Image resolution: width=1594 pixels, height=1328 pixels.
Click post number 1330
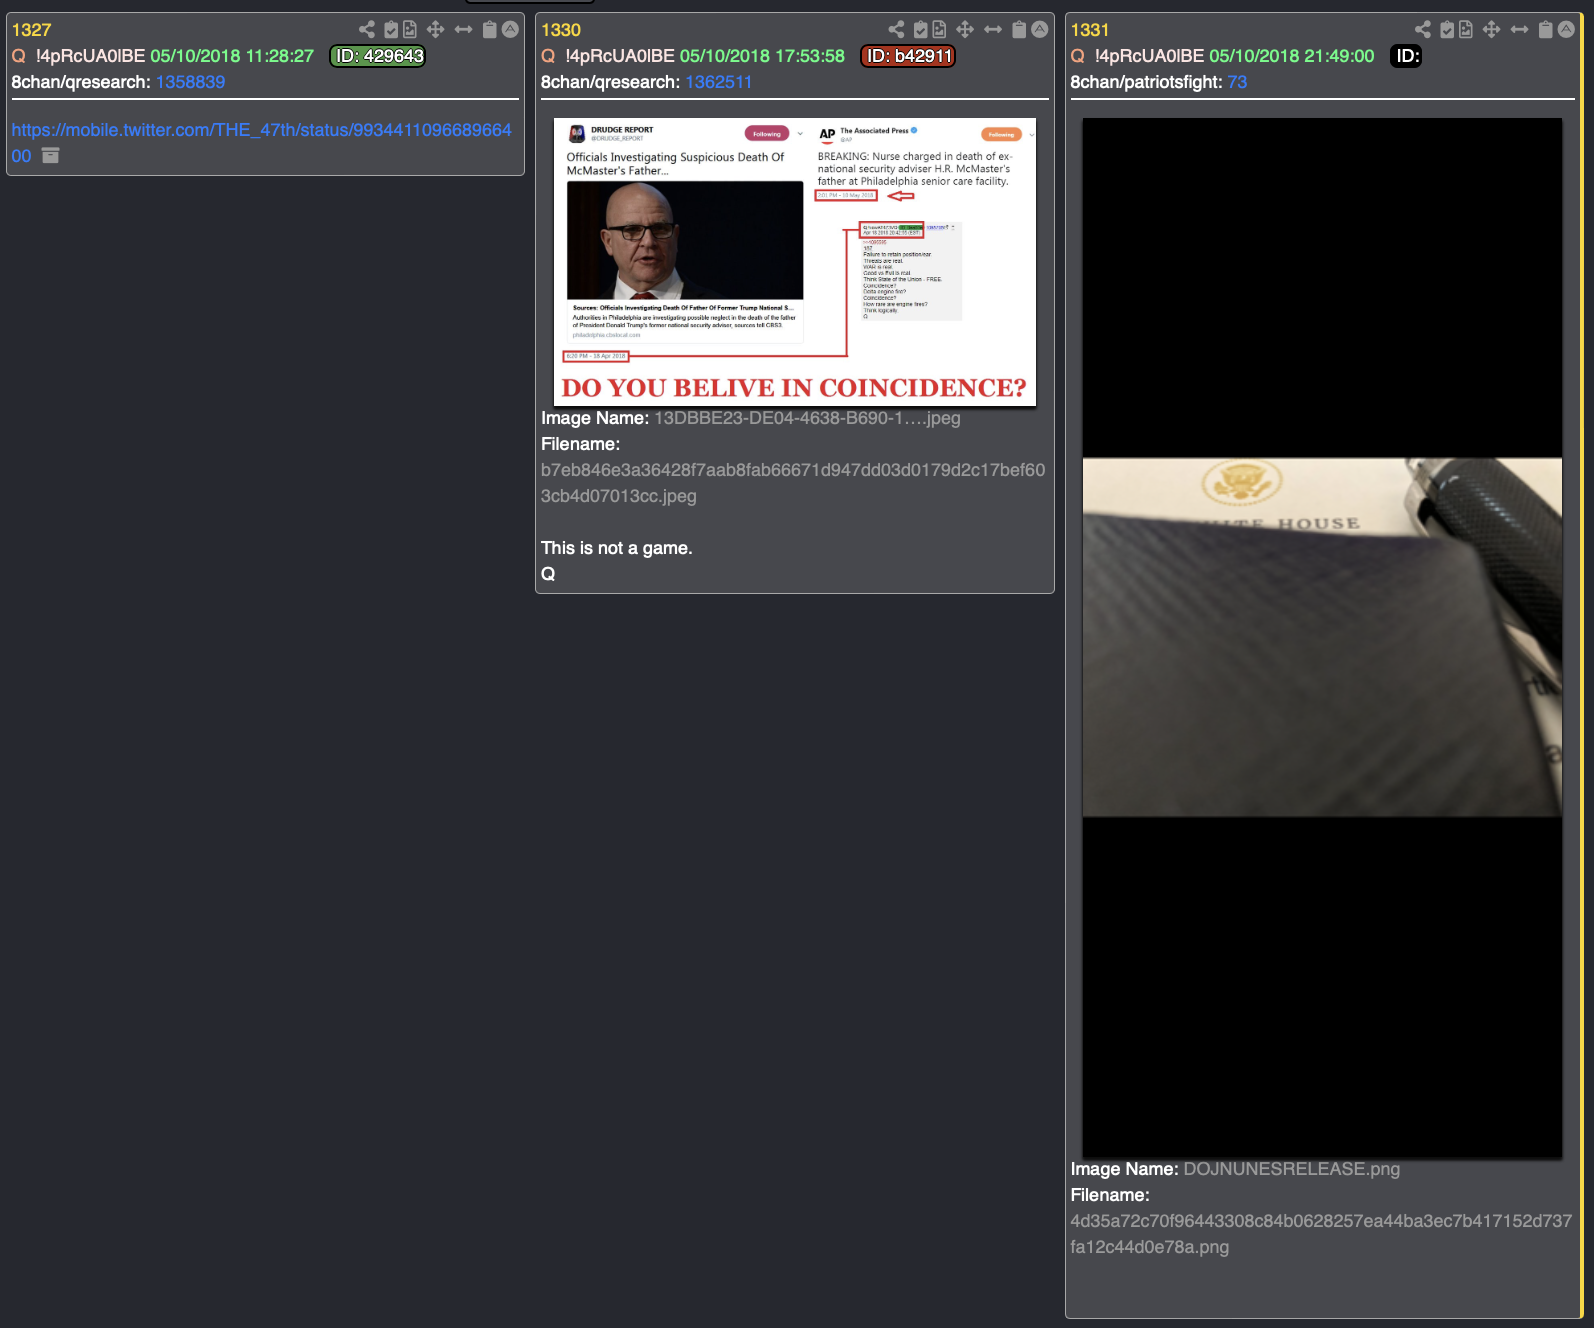pos(561,30)
